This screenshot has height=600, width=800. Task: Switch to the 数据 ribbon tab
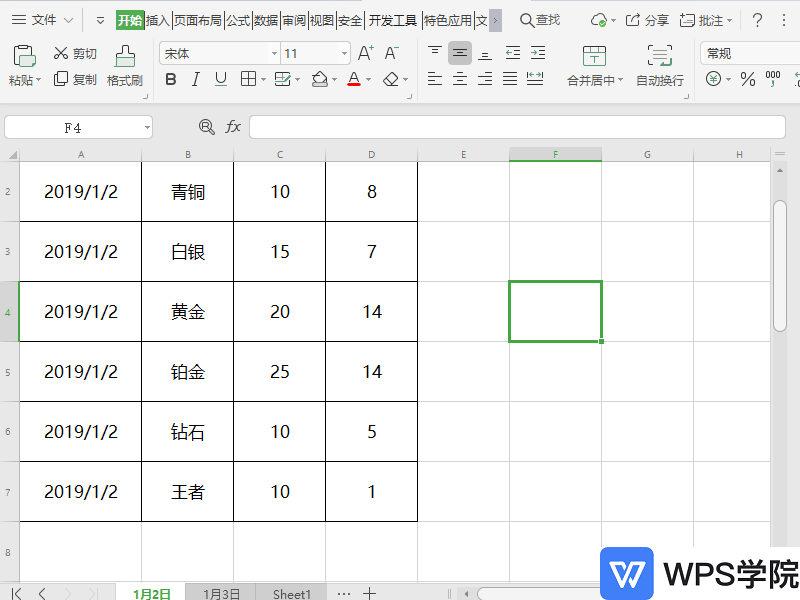coord(264,17)
